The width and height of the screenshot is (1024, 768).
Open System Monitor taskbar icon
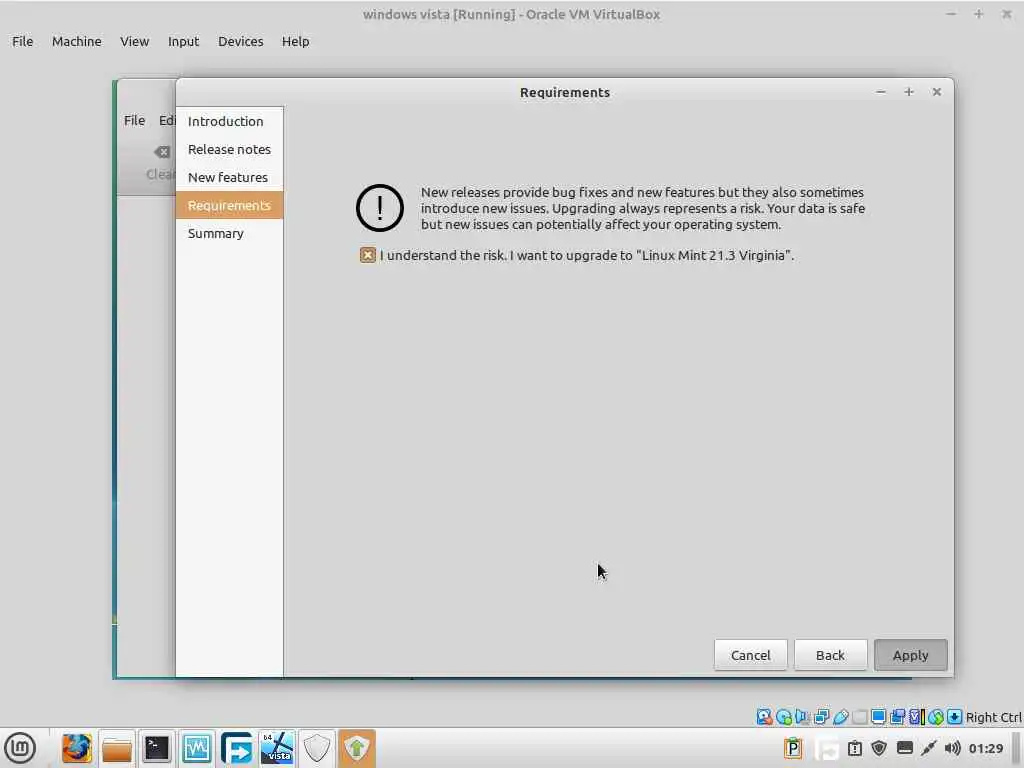[x=197, y=748]
